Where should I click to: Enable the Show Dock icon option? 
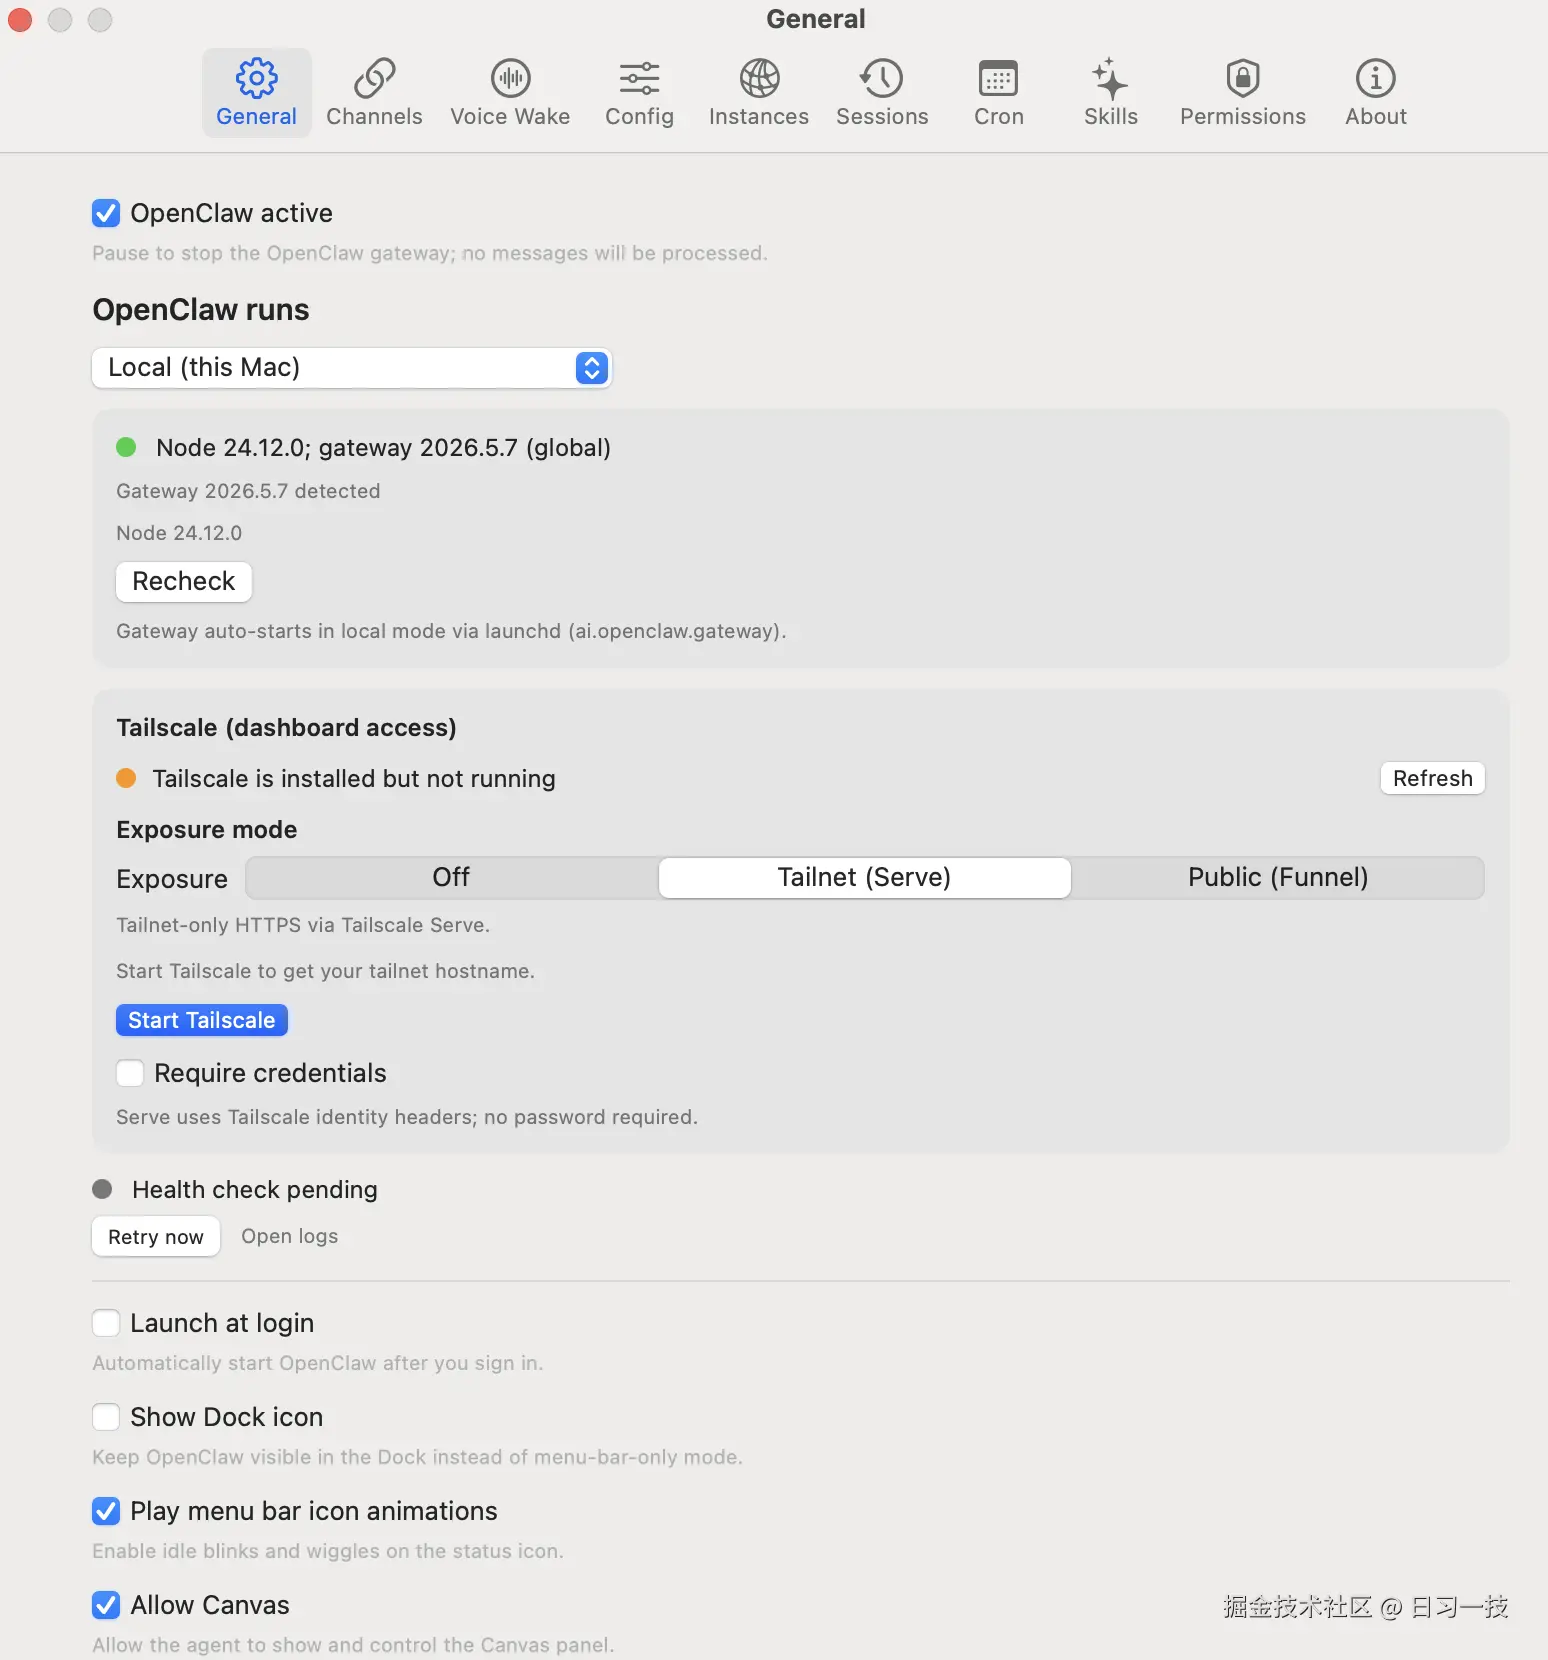106,1417
